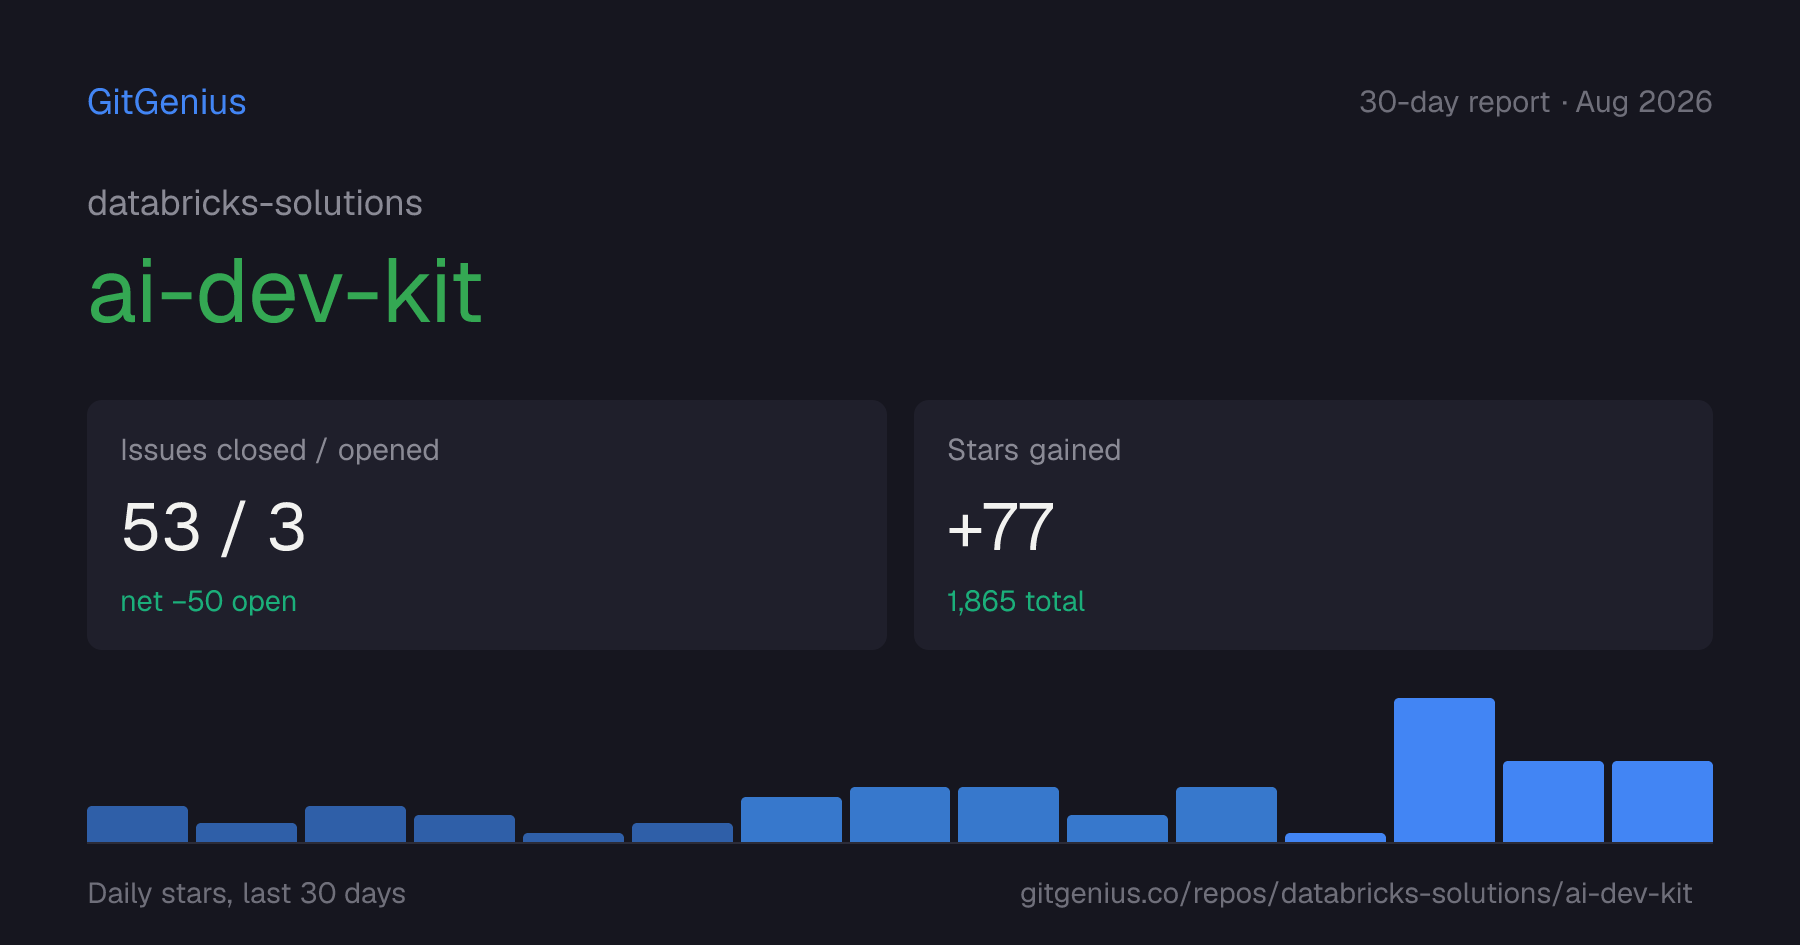Image resolution: width=1800 pixels, height=945 pixels.
Task: Select the net −50 open text
Action: pos(208,601)
